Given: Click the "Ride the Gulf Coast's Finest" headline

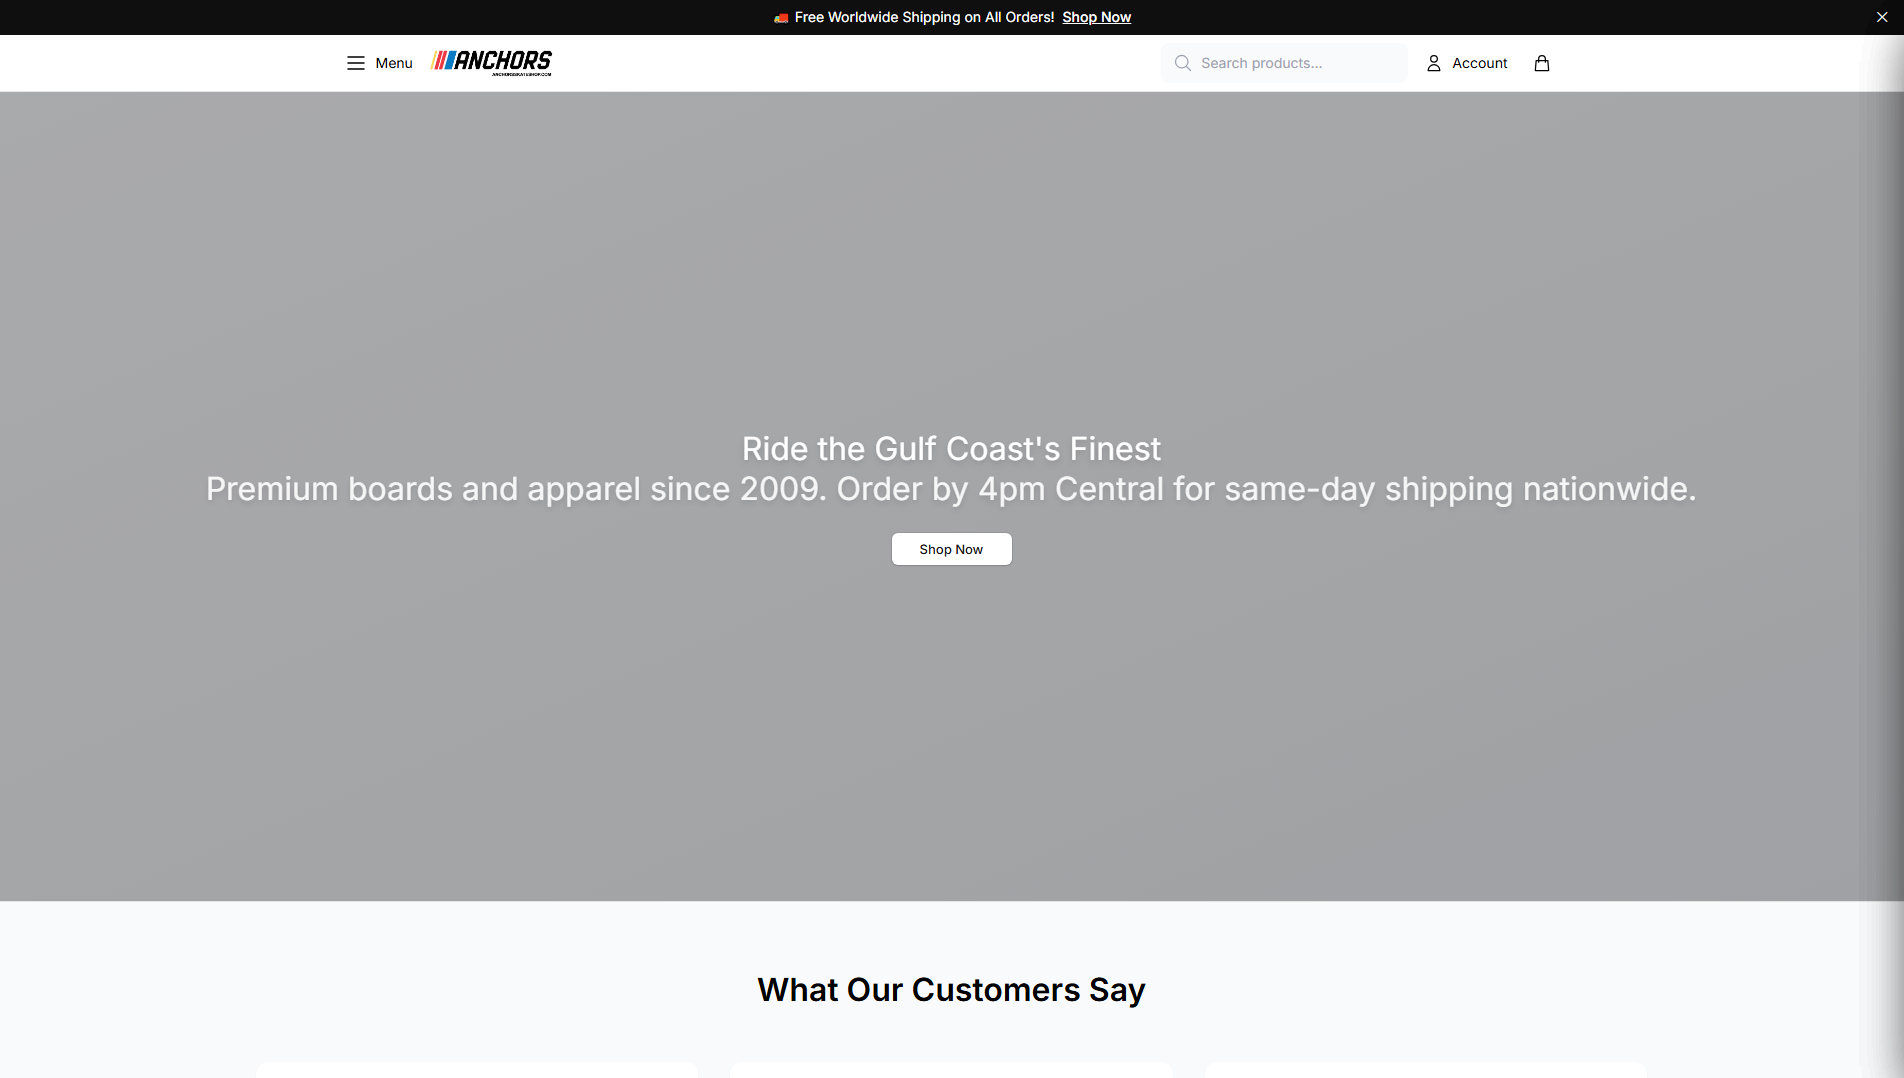Looking at the screenshot, I should (x=951, y=449).
